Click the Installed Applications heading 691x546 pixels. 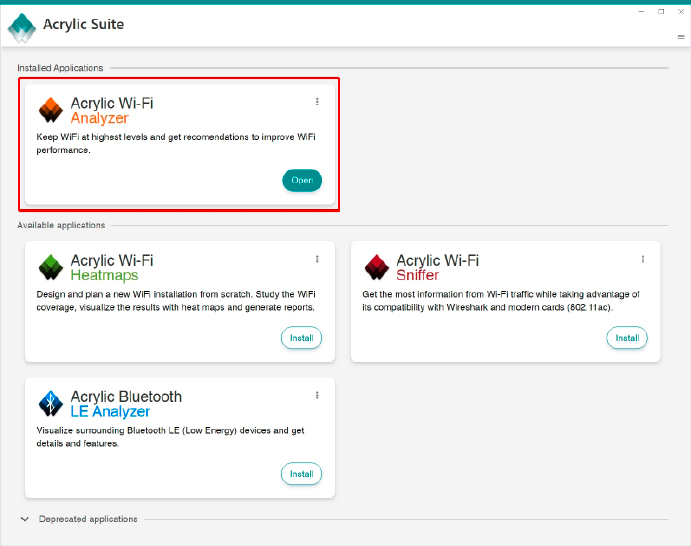click(x=60, y=68)
